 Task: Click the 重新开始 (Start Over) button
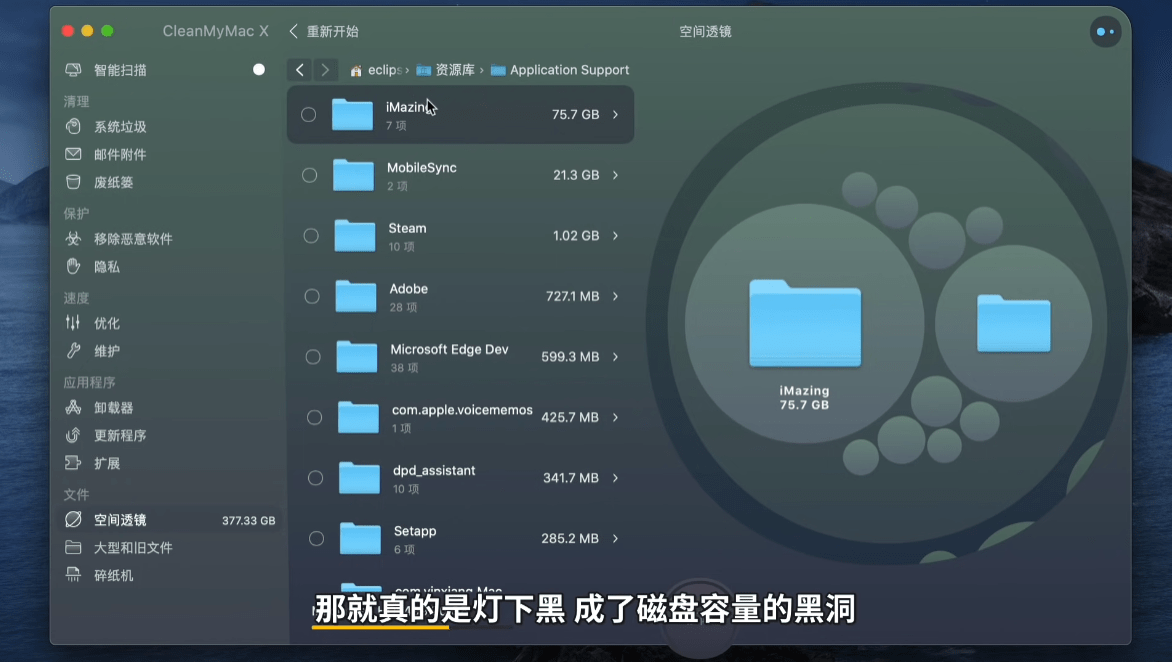324,31
